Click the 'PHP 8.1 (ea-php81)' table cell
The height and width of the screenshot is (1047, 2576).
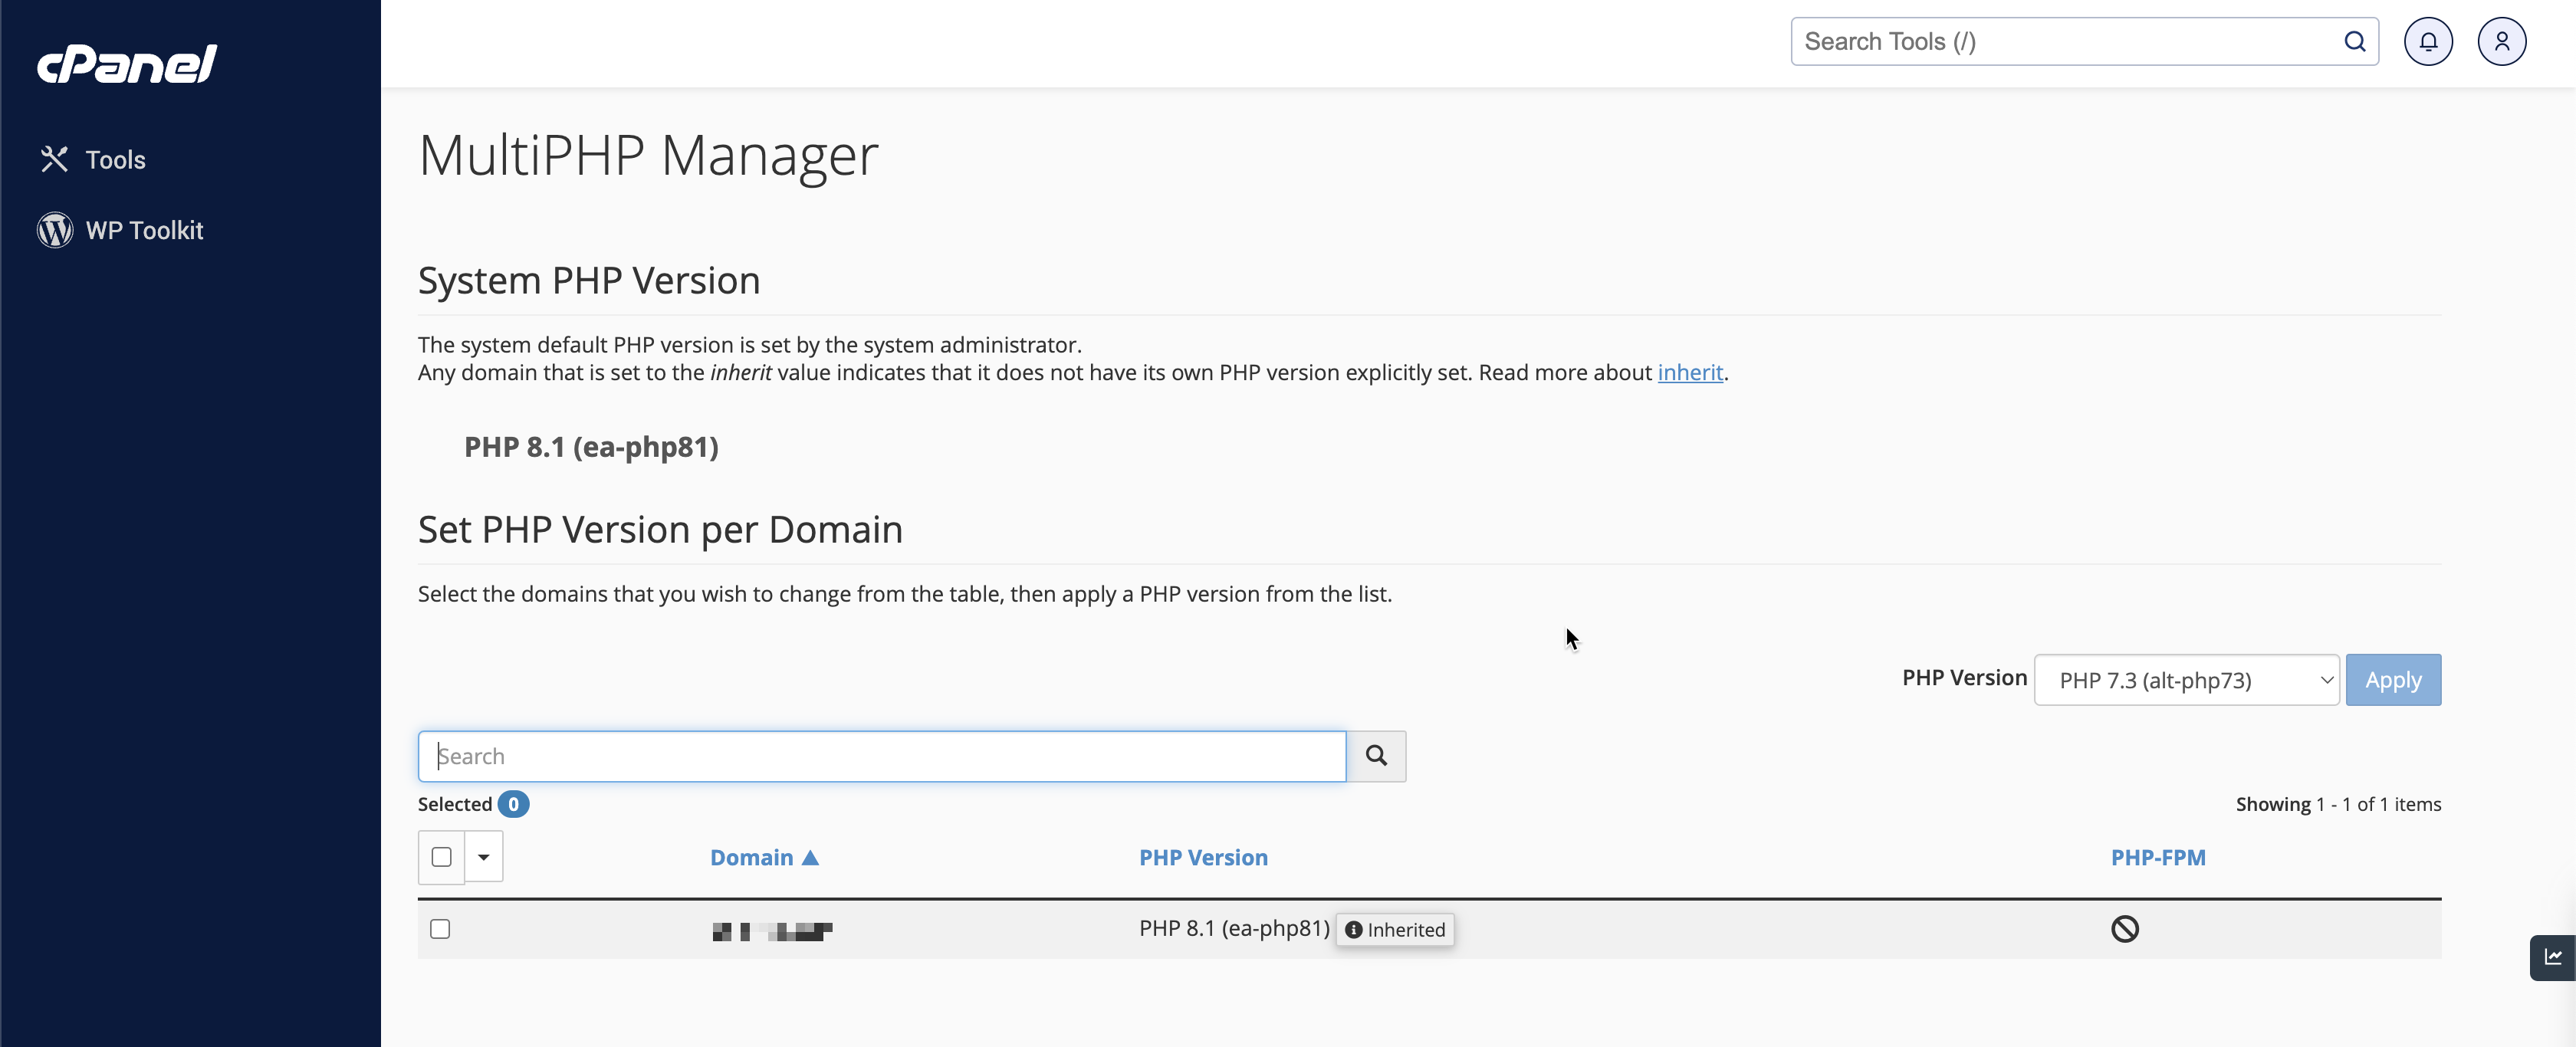(x=1234, y=928)
